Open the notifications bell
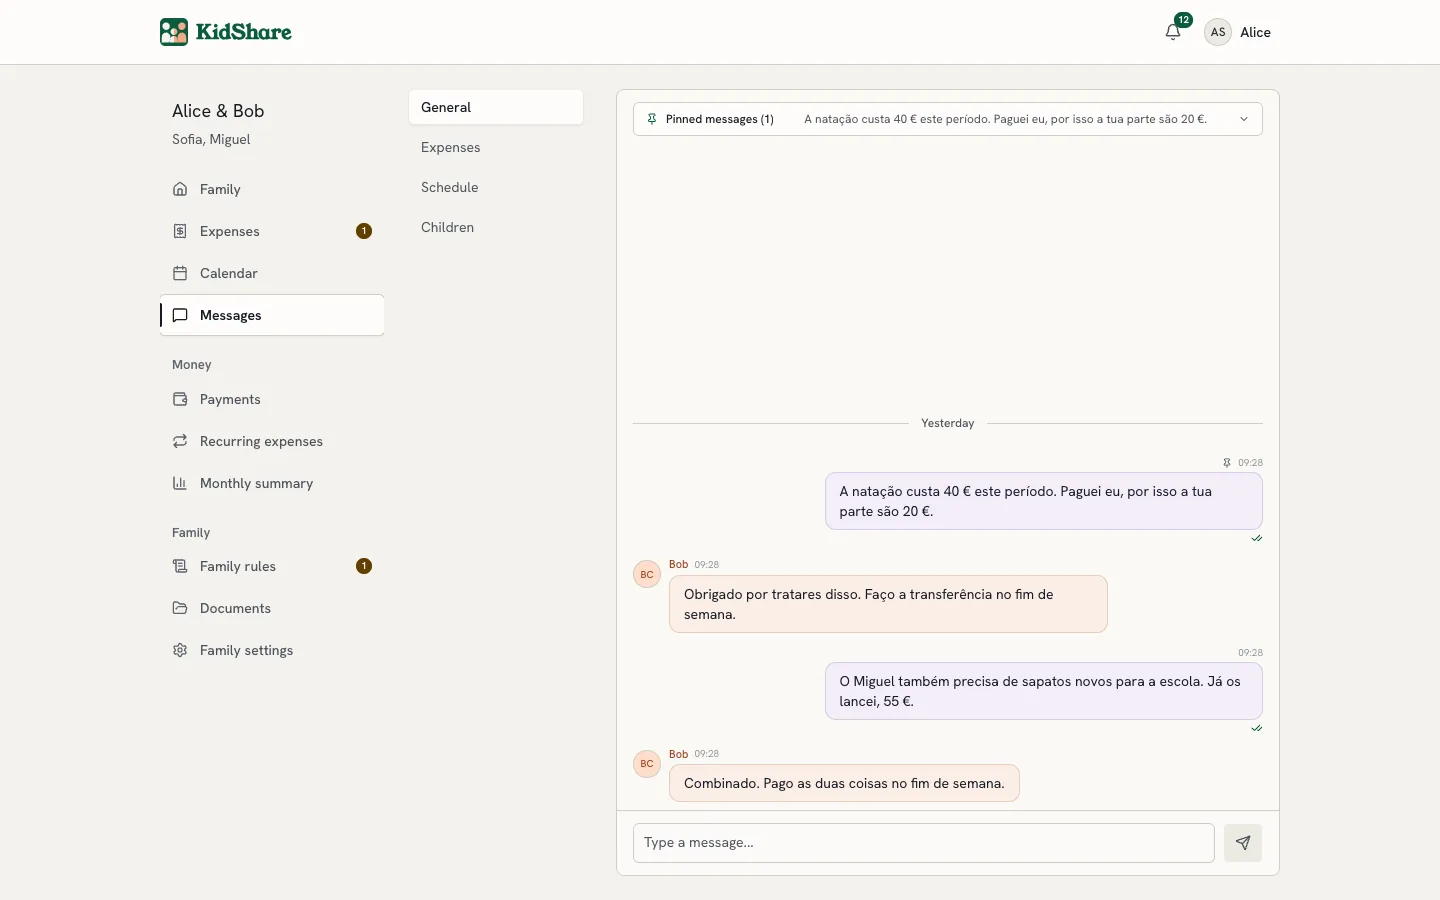Screen dimensions: 1440x900 point(1173,32)
